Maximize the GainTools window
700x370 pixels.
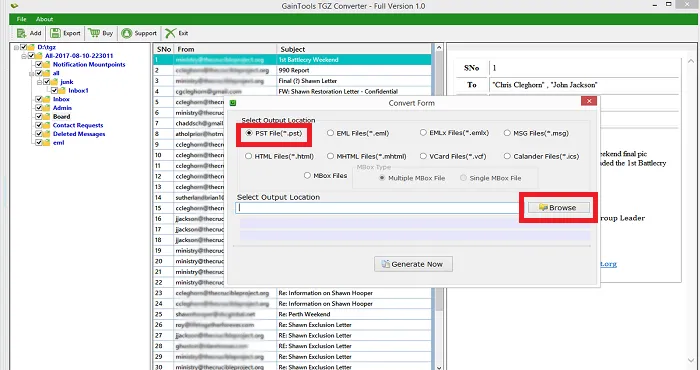(669, 4)
